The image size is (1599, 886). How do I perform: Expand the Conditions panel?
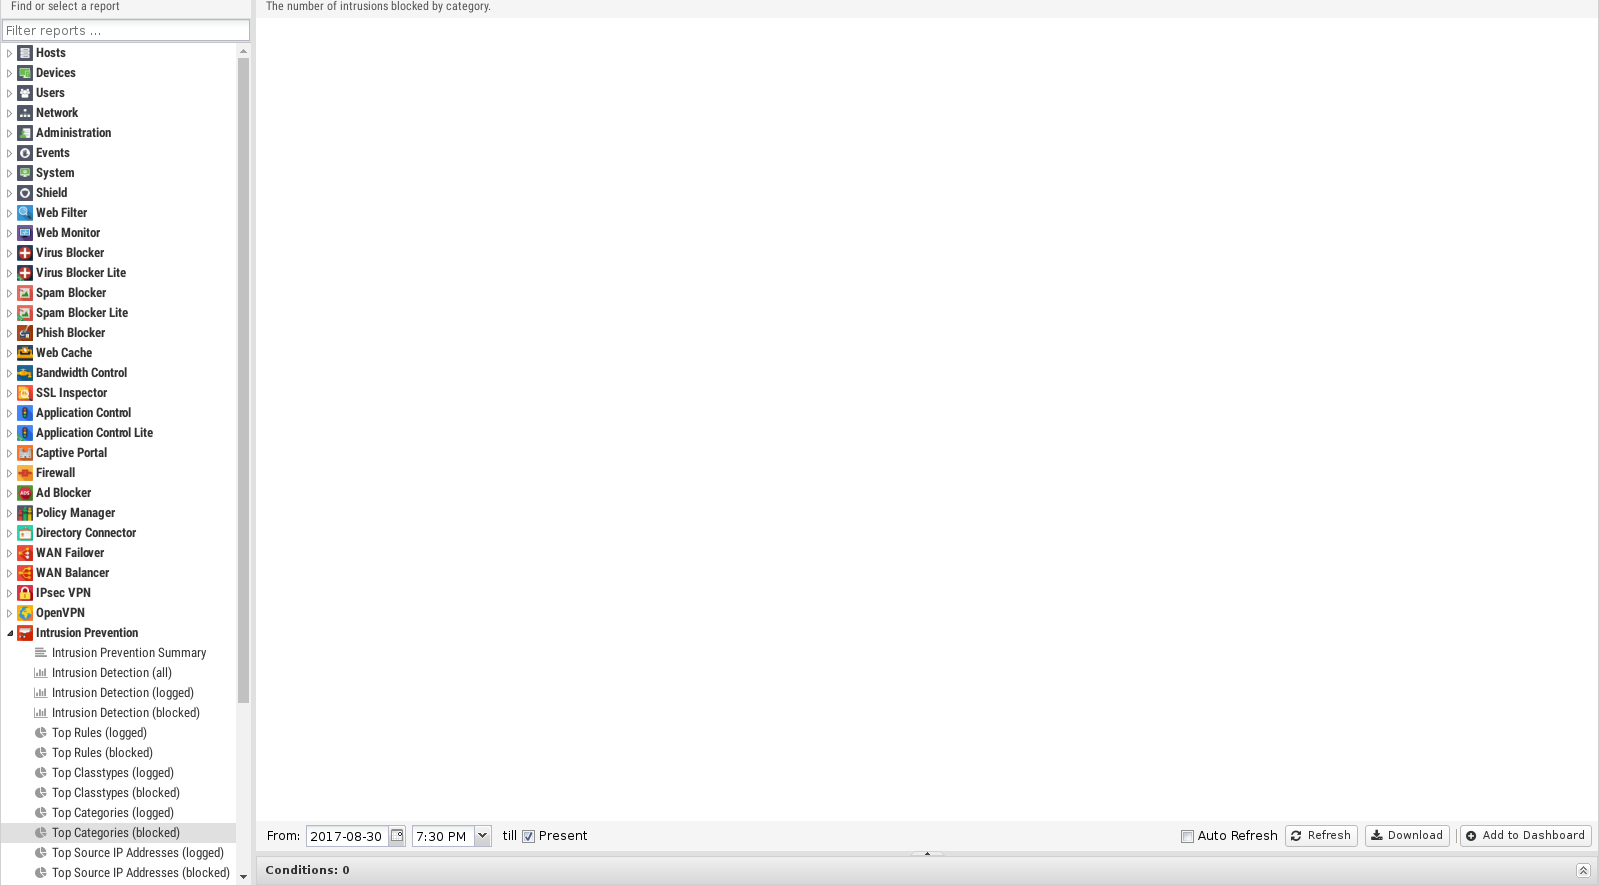click(x=1582, y=870)
